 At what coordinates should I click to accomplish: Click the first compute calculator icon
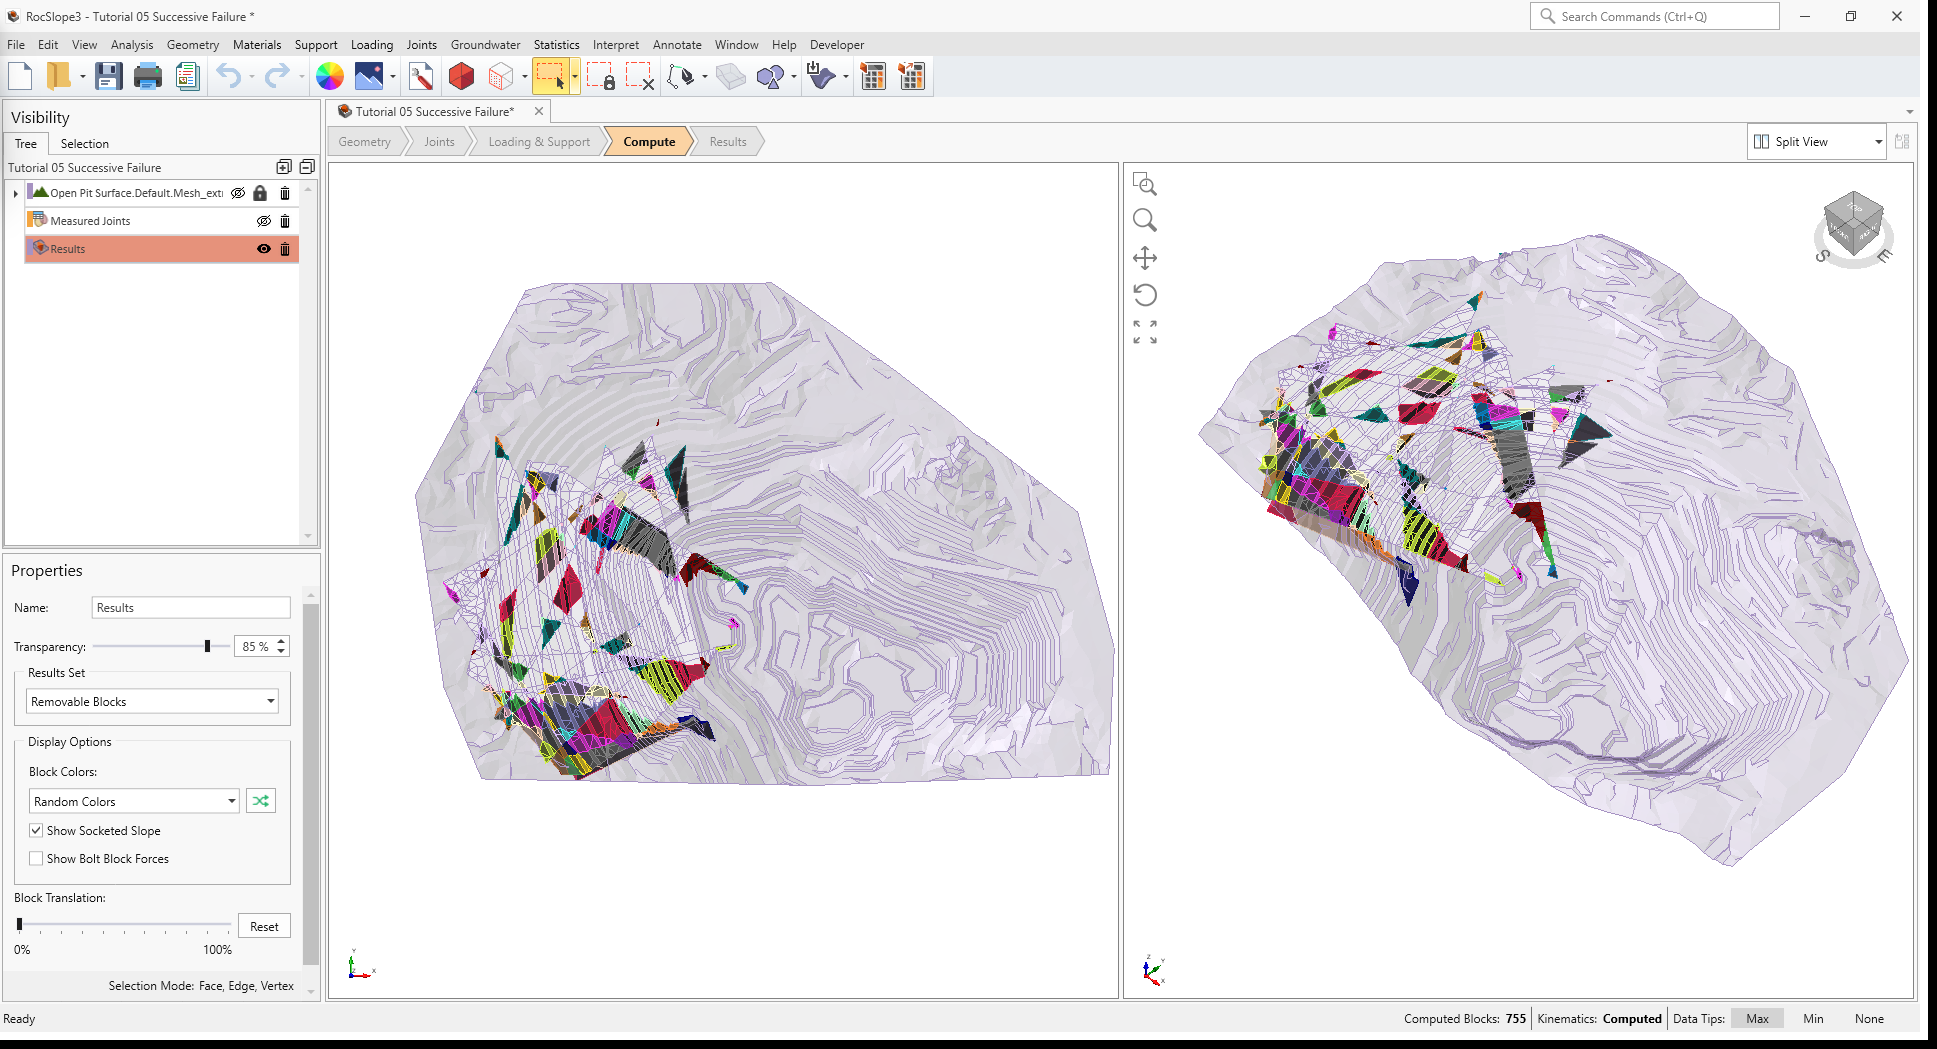(x=873, y=76)
